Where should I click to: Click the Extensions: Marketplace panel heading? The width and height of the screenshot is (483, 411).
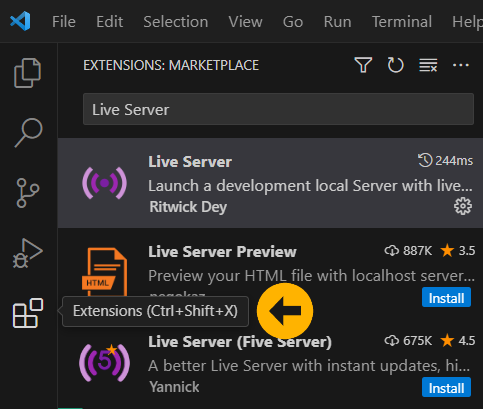pos(171,65)
